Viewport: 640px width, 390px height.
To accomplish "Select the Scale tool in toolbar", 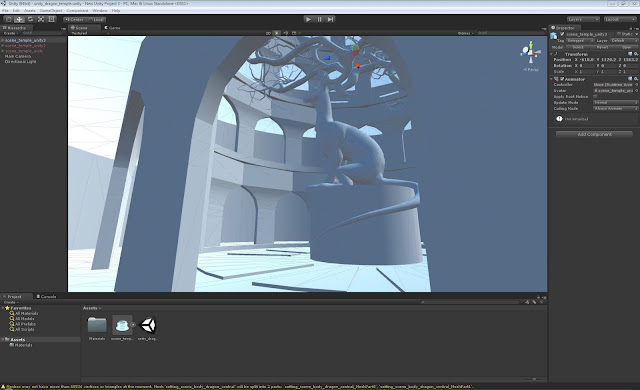I will [41, 19].
